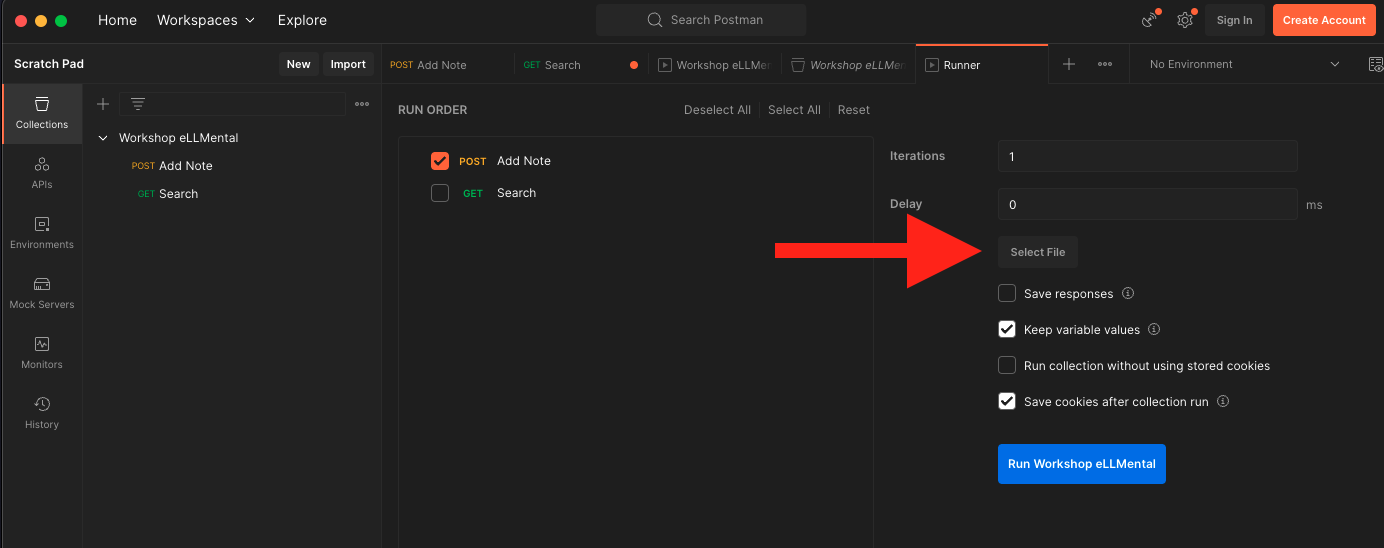Disable Save cookies after collection run
Screen dimensions: 1384x548
1007,402
